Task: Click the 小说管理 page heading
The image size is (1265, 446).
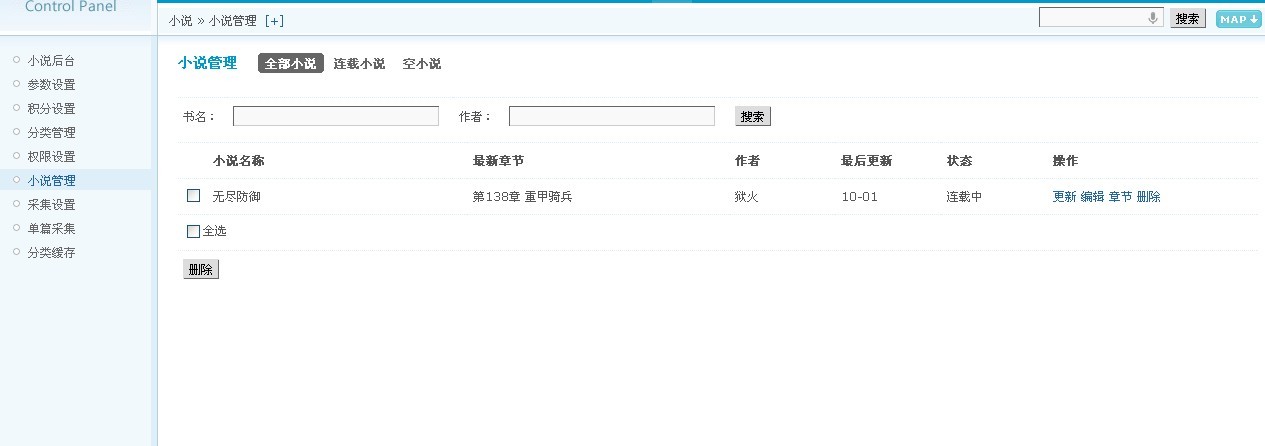Action: click(207, 63)
